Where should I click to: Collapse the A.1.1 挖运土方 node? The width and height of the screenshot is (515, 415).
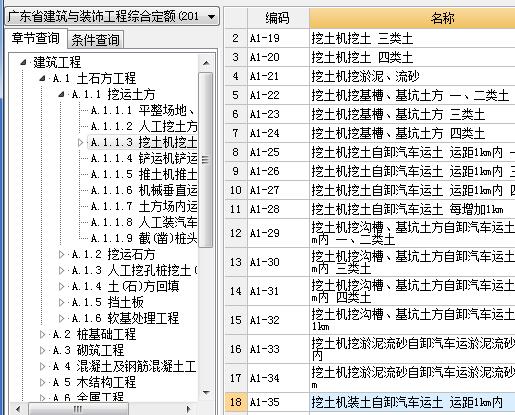[61, 94]
